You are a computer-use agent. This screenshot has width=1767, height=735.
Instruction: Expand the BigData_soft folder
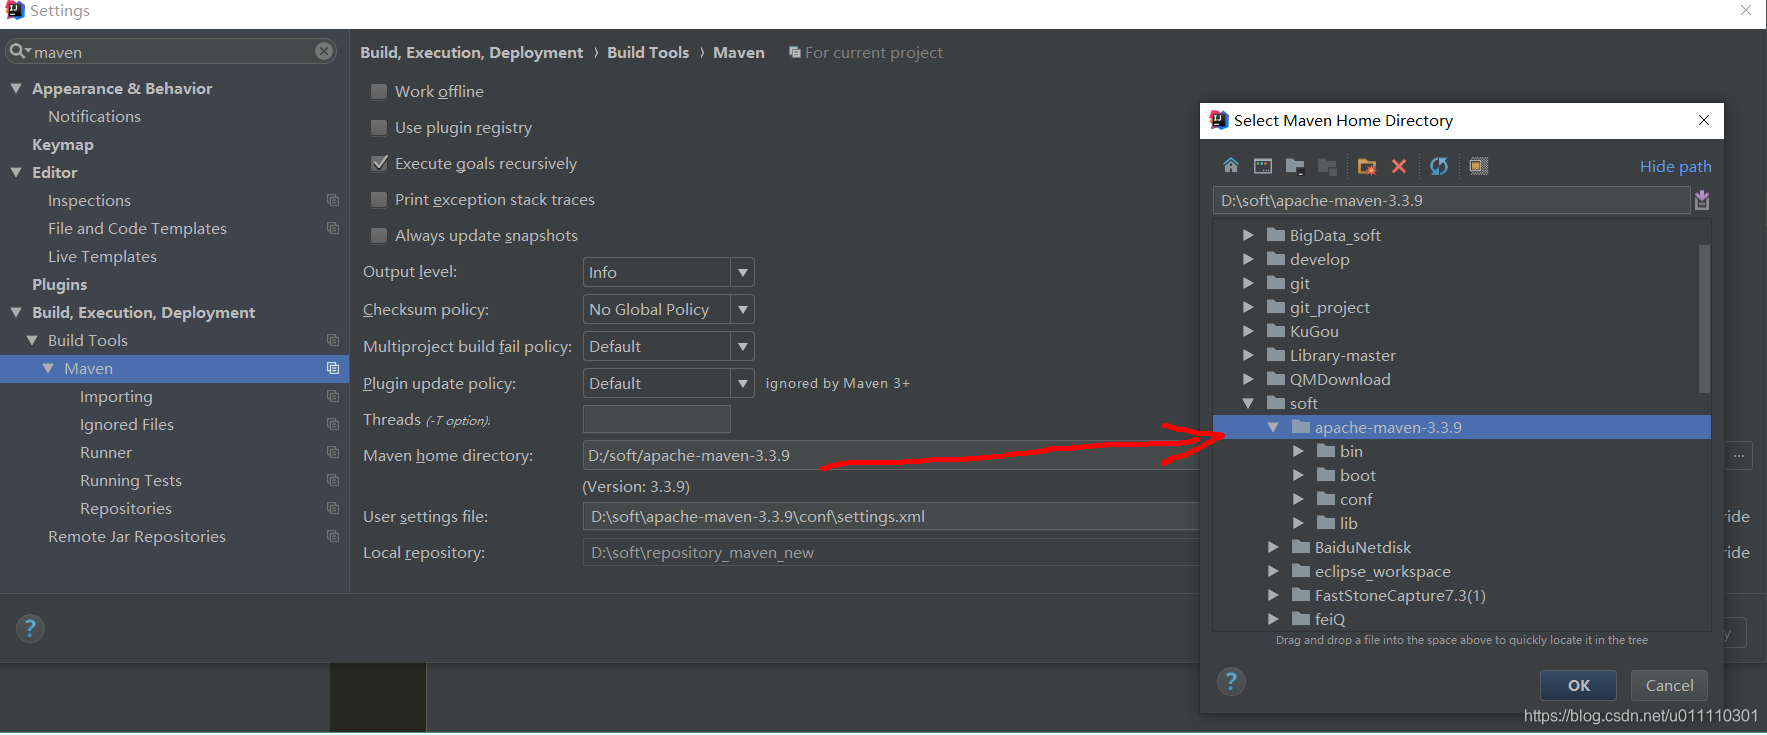[1248, 235]
